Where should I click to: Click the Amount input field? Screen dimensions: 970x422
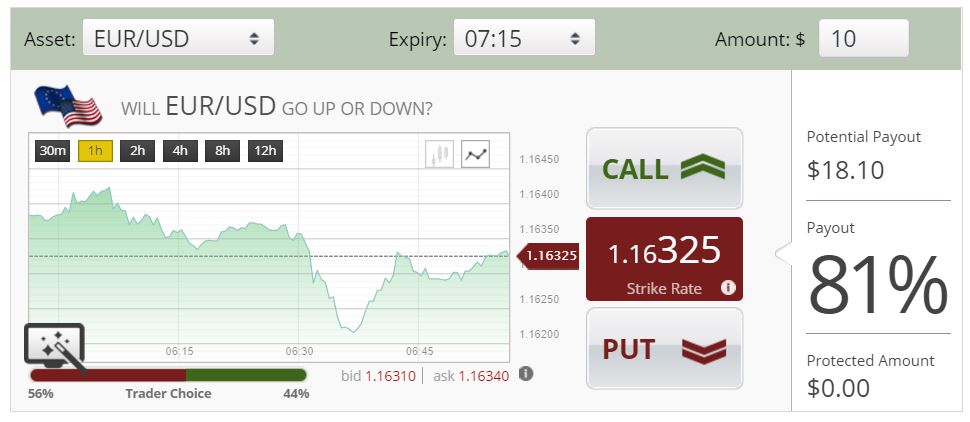[x=864, y=39]
